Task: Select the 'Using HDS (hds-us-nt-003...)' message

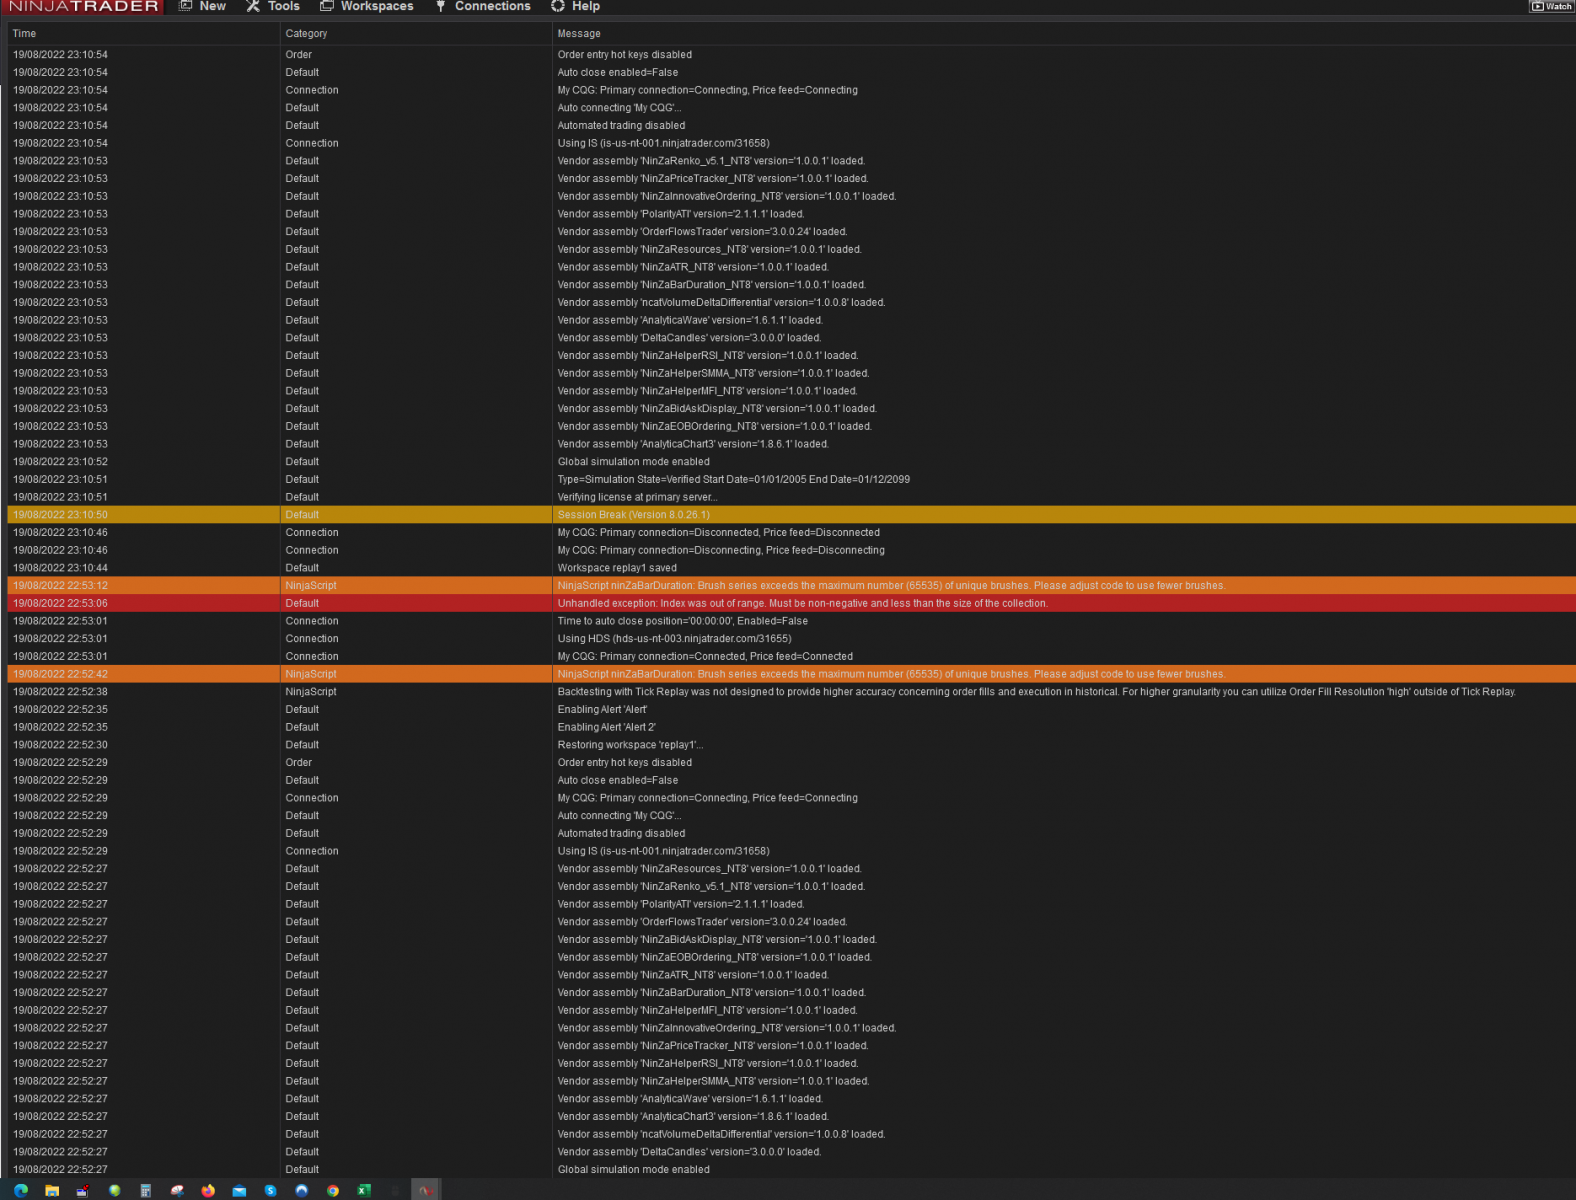Action: (674, 639)
